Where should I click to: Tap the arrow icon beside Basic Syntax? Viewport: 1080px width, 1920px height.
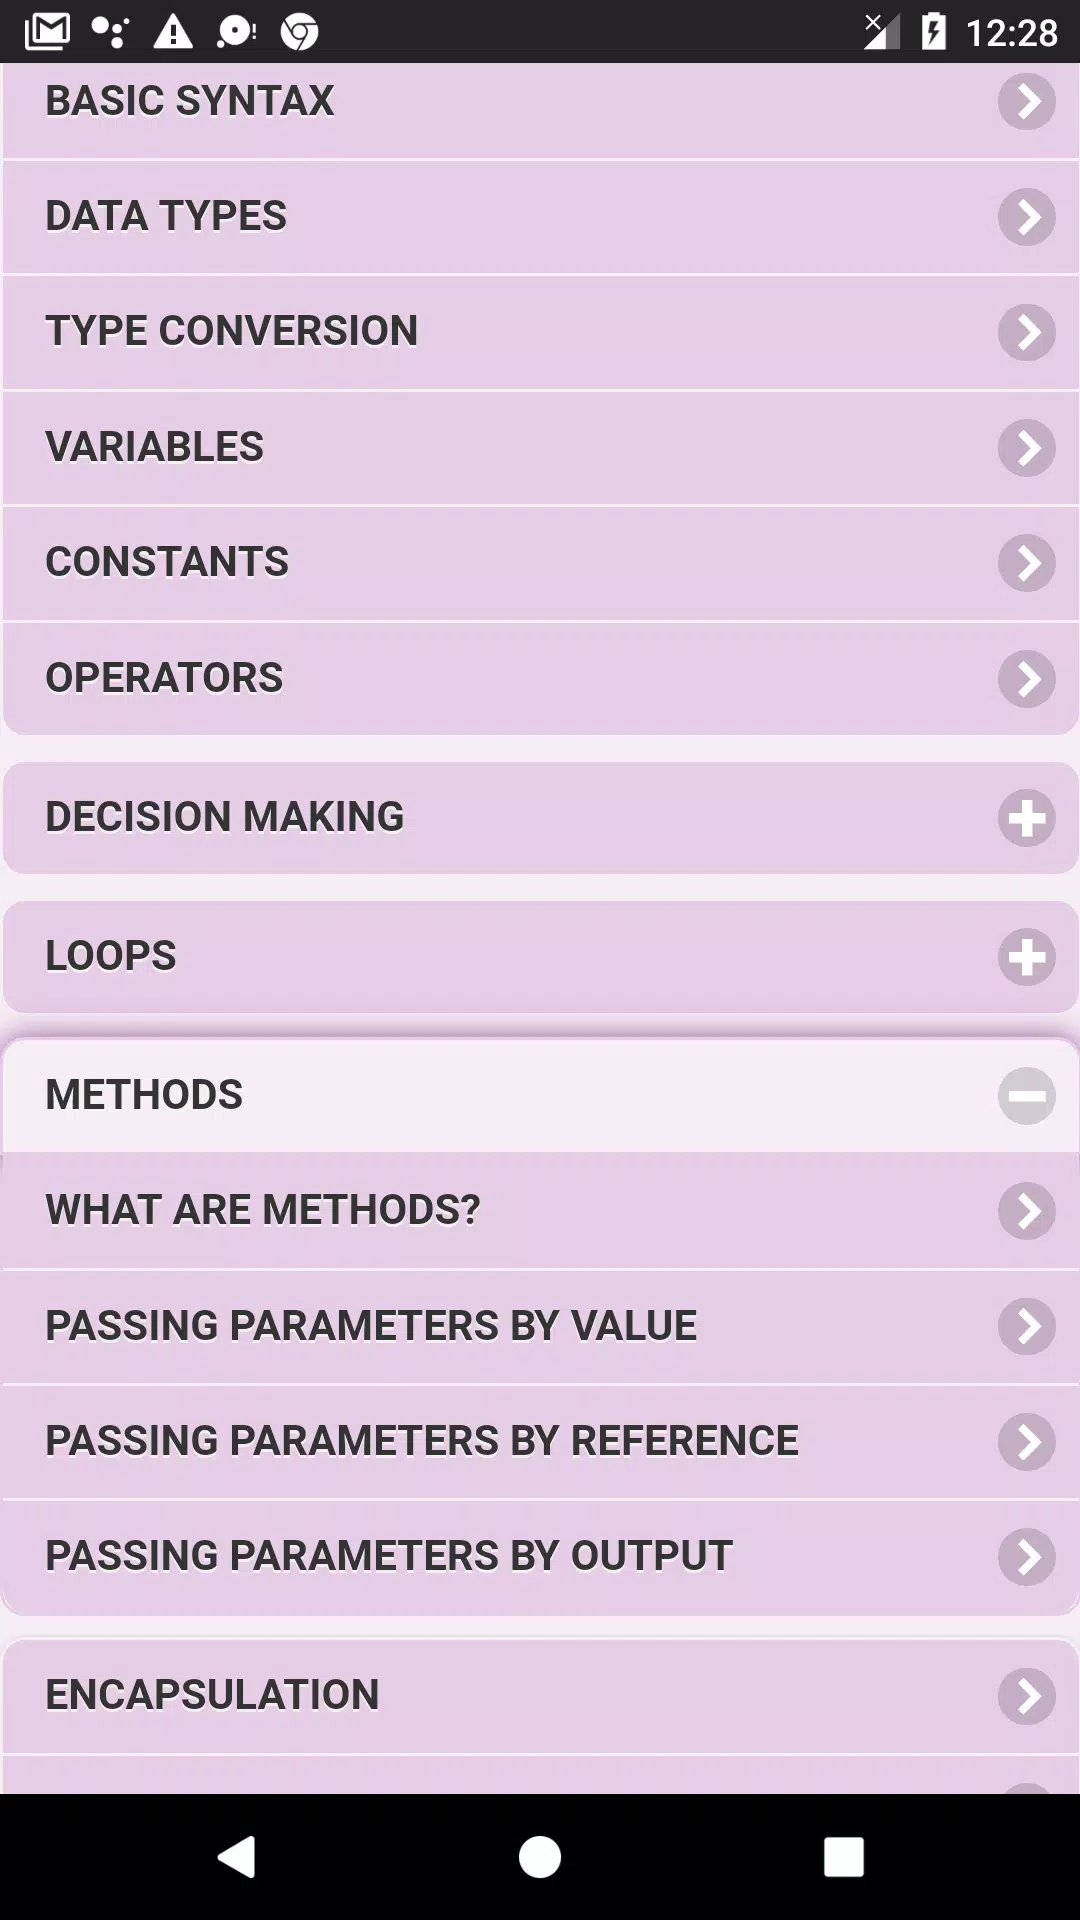pyautogui.click(x=1026, y=102)
